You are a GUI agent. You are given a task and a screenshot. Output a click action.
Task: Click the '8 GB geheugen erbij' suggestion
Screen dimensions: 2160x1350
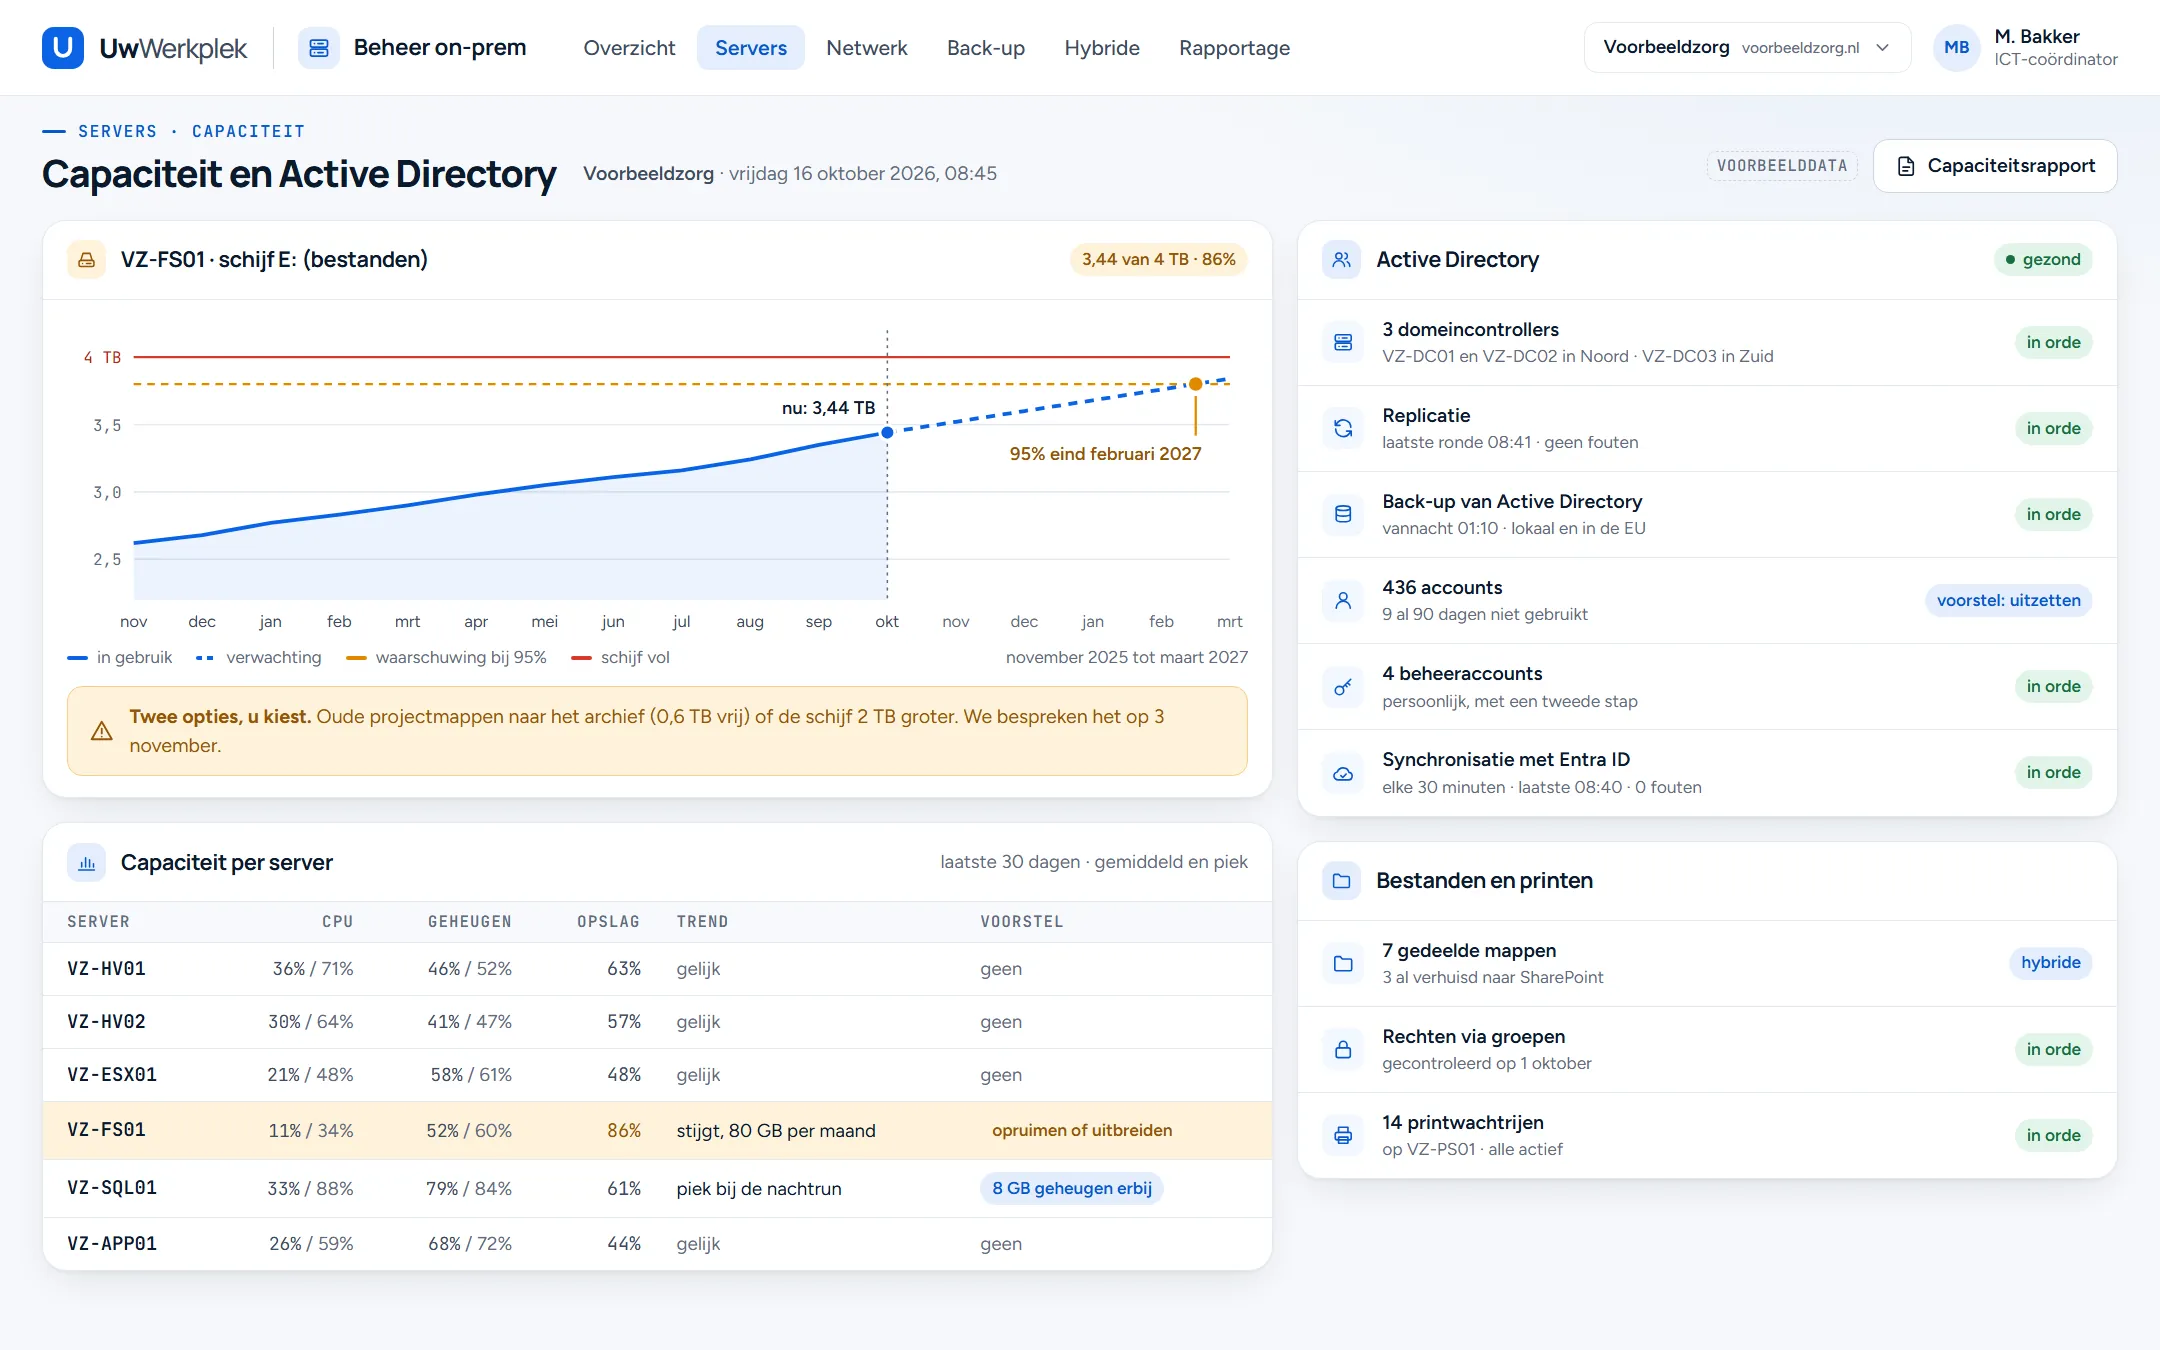1072,1188
